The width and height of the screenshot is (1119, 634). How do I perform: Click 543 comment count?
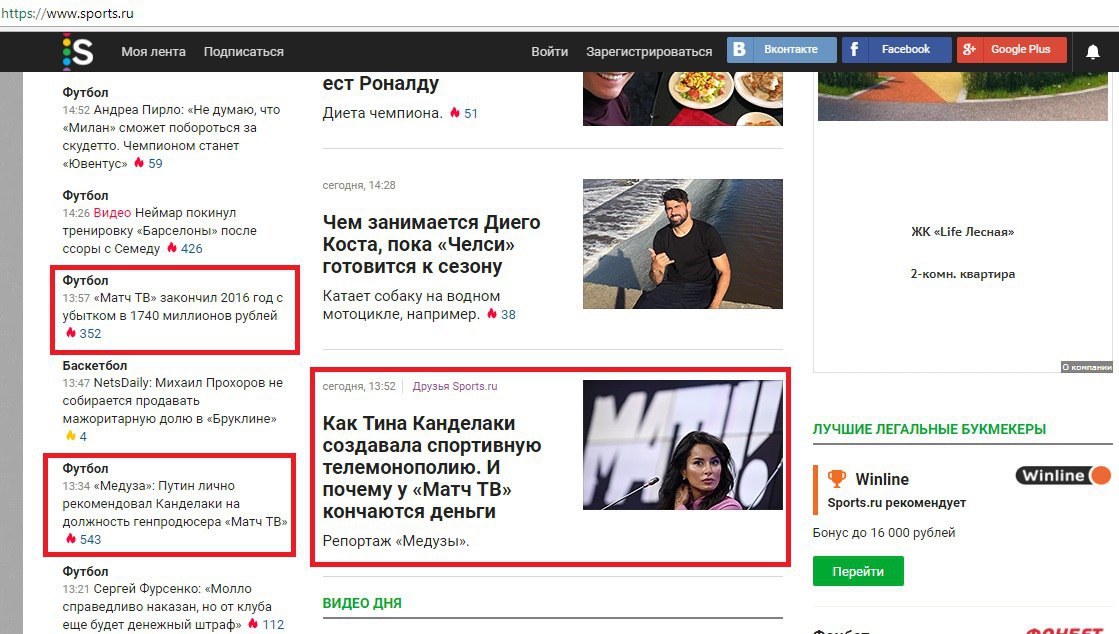[90, 539]
